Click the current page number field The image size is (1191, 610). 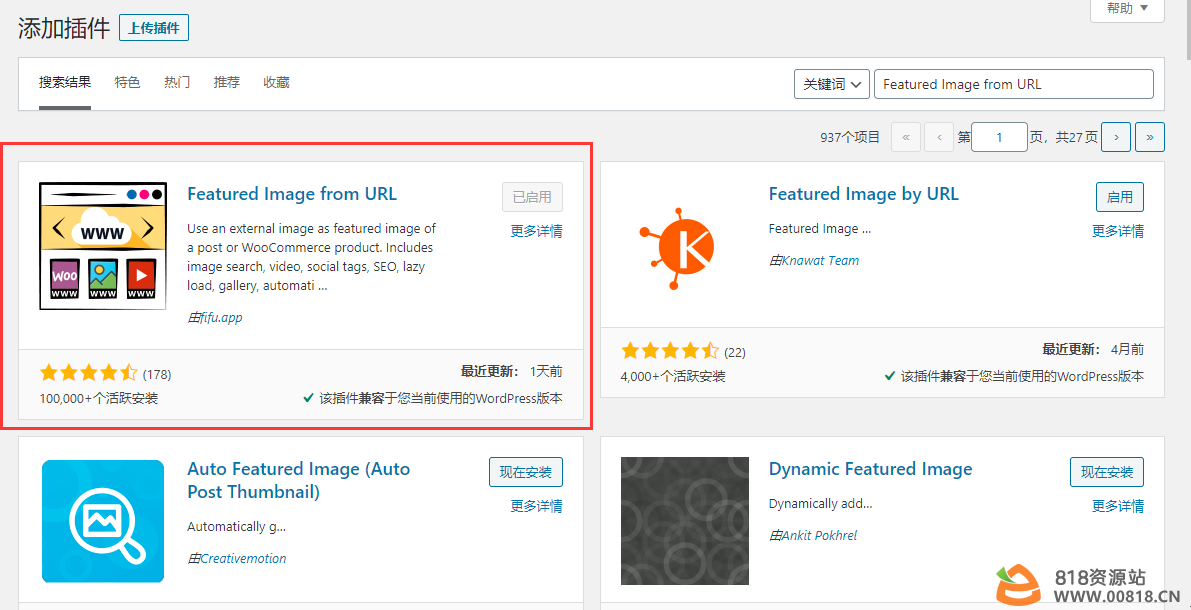coord(999,137)
